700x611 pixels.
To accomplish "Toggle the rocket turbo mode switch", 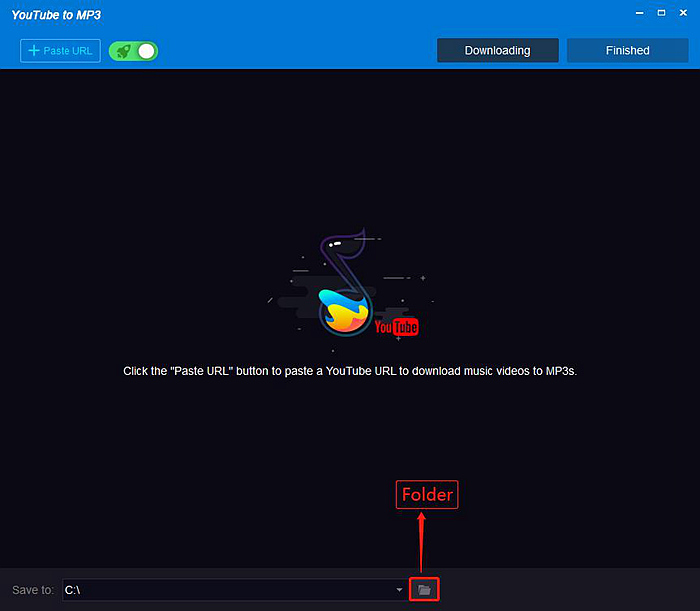I will point(133,51).
